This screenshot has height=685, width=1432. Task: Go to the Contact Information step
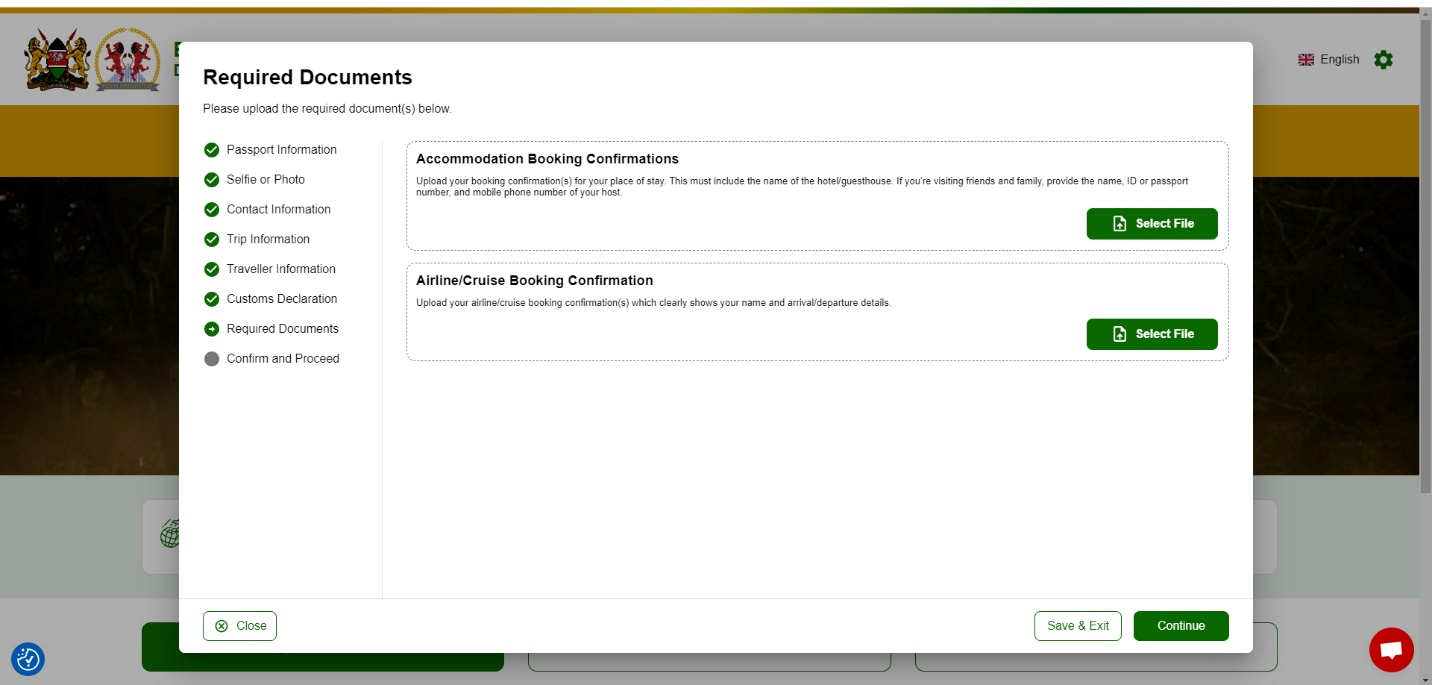pos(278,210)
